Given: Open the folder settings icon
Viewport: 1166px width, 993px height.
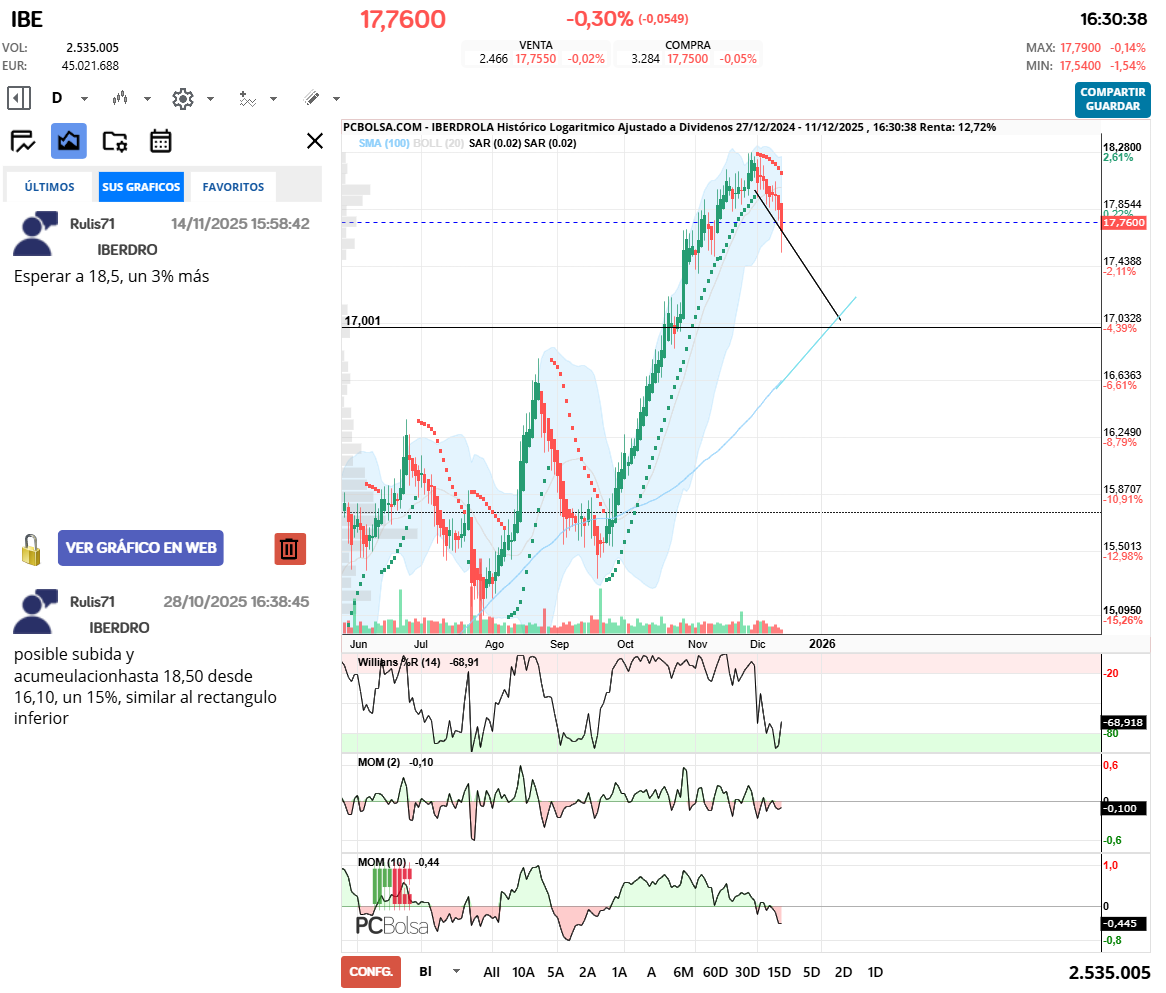Looking at the screenshot, I should click(115, 141).
